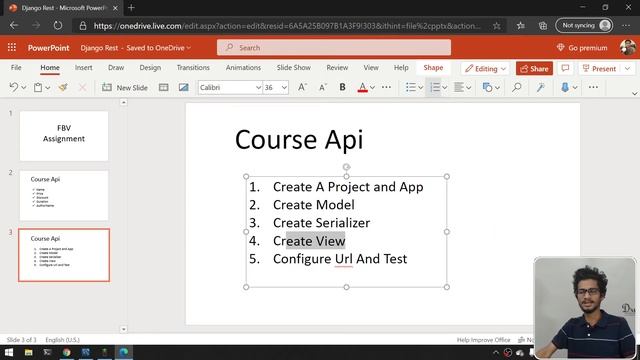Toggle the bullets list icon
The image size is (640, 360).
click(411, 87)
